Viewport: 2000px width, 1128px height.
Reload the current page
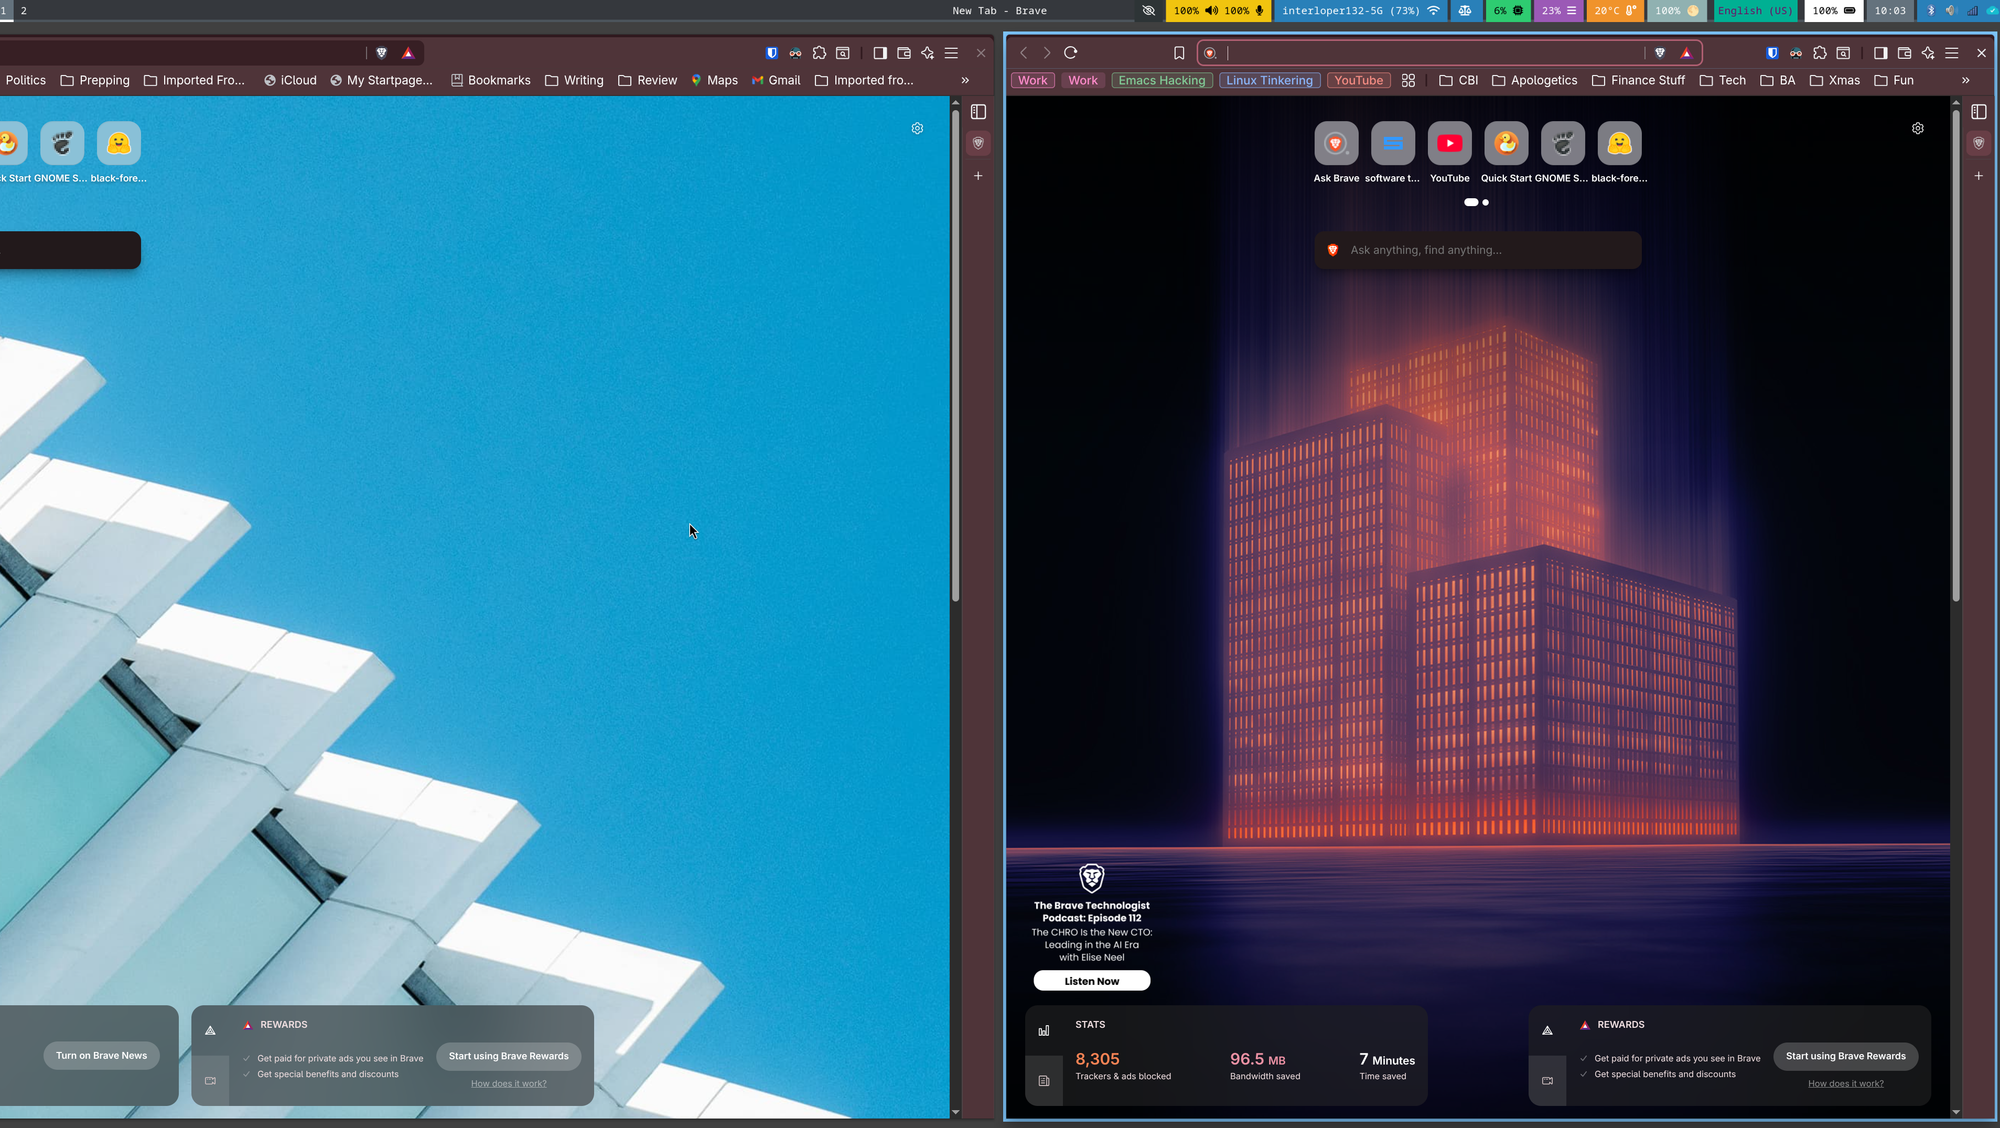pos(1070,52)
